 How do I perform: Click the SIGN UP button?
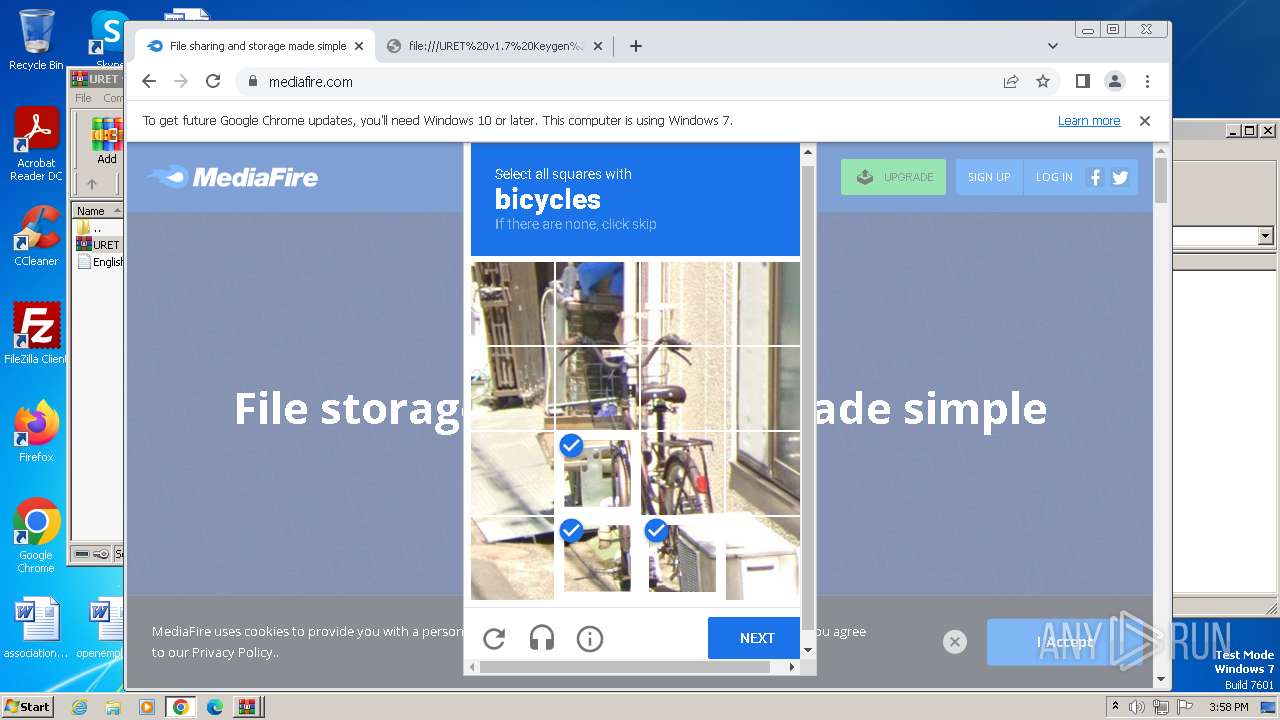[989, 177]
